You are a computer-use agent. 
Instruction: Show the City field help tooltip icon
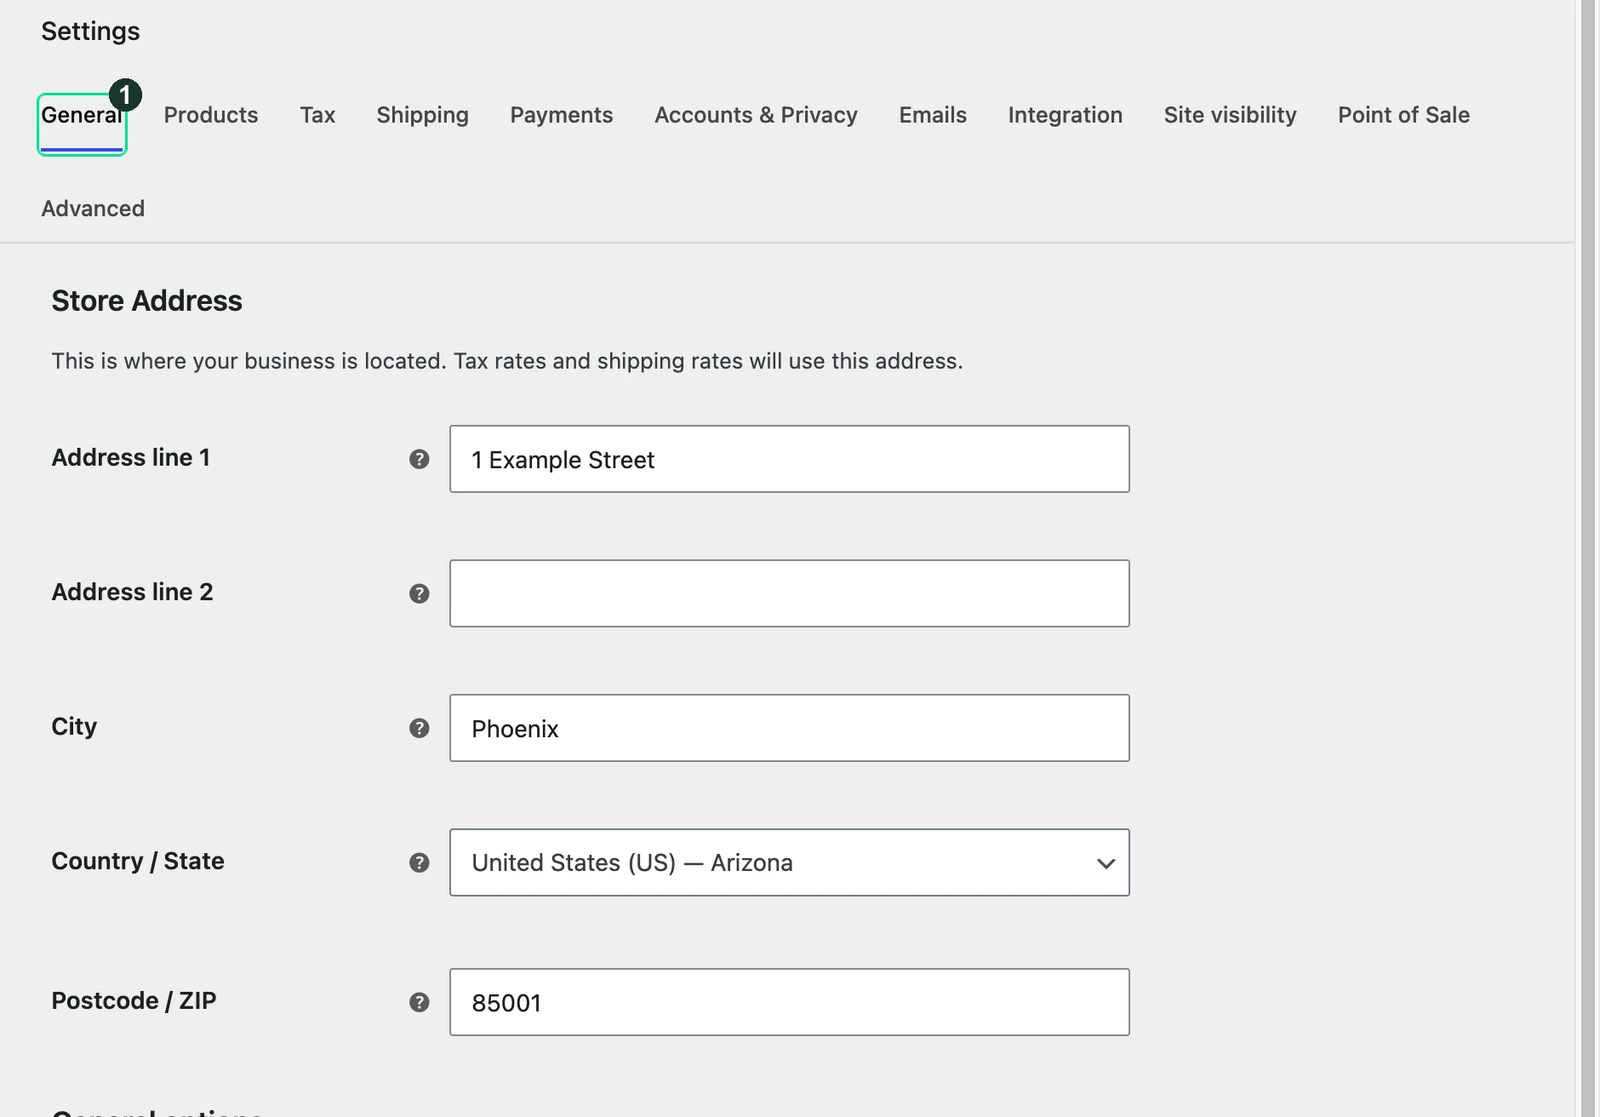(x=419, y=728)
